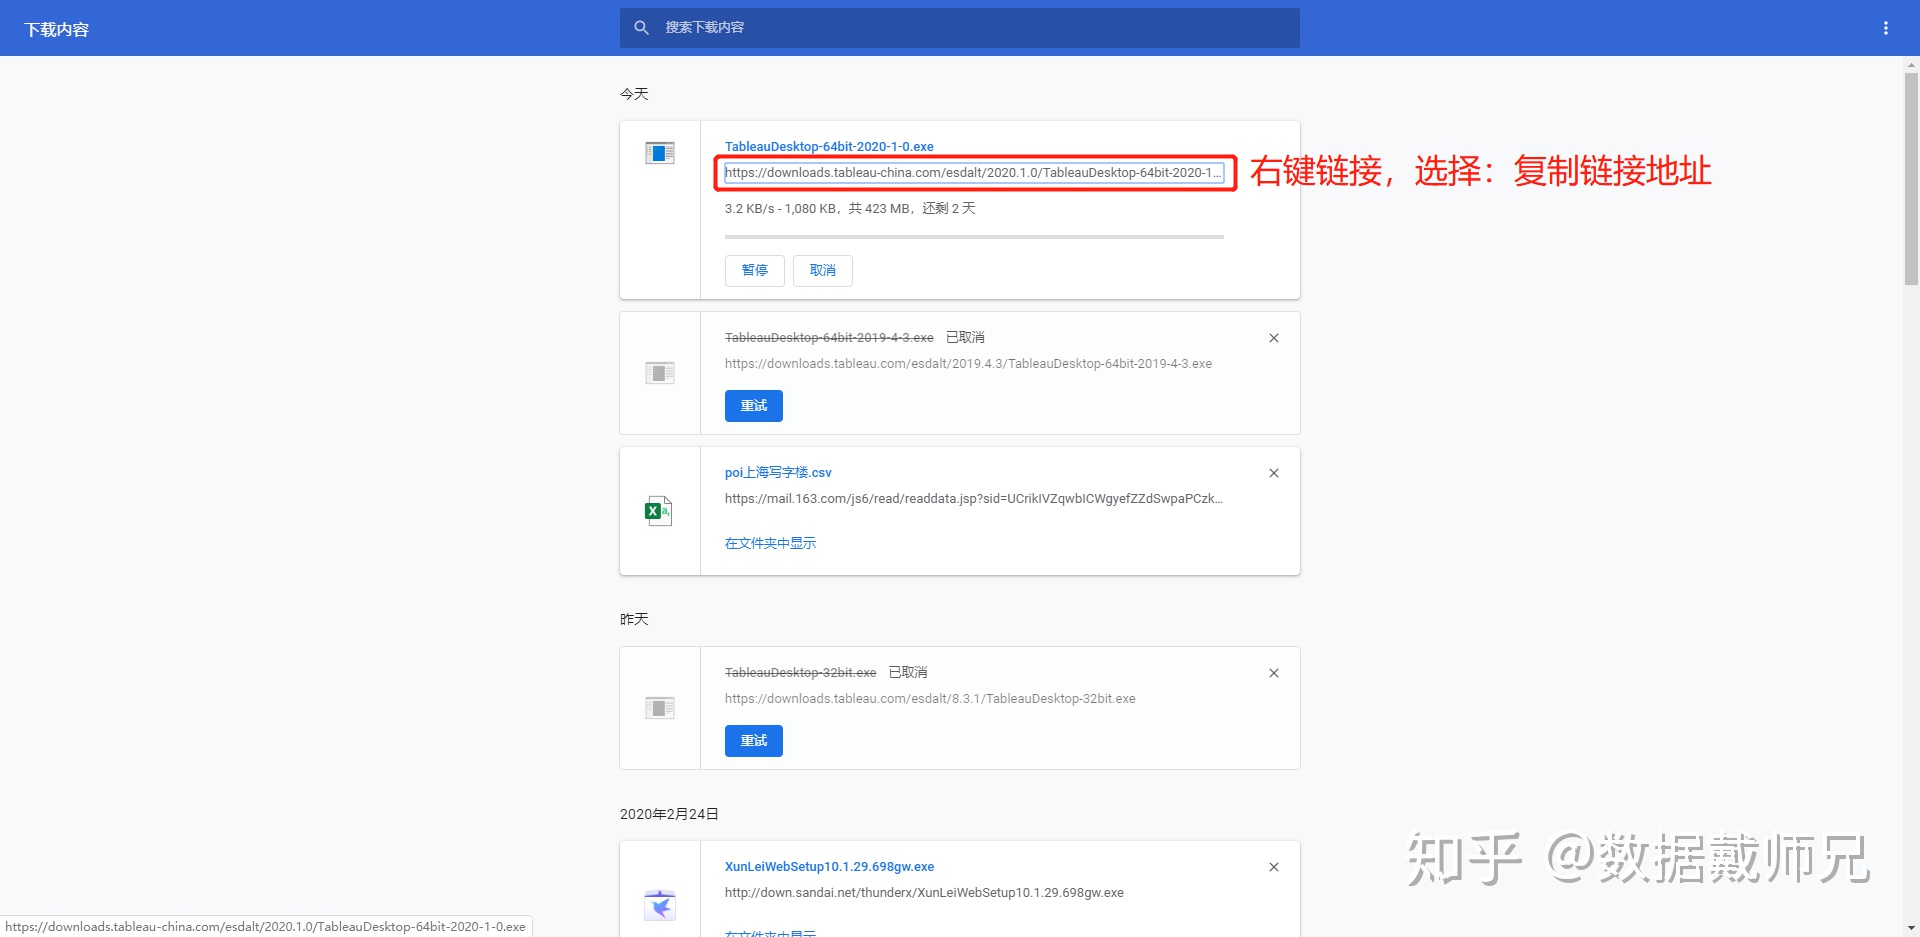Show poi上海写字楼.csv in folder
The width and height of the screenshot is (1920, 937).
770,543
